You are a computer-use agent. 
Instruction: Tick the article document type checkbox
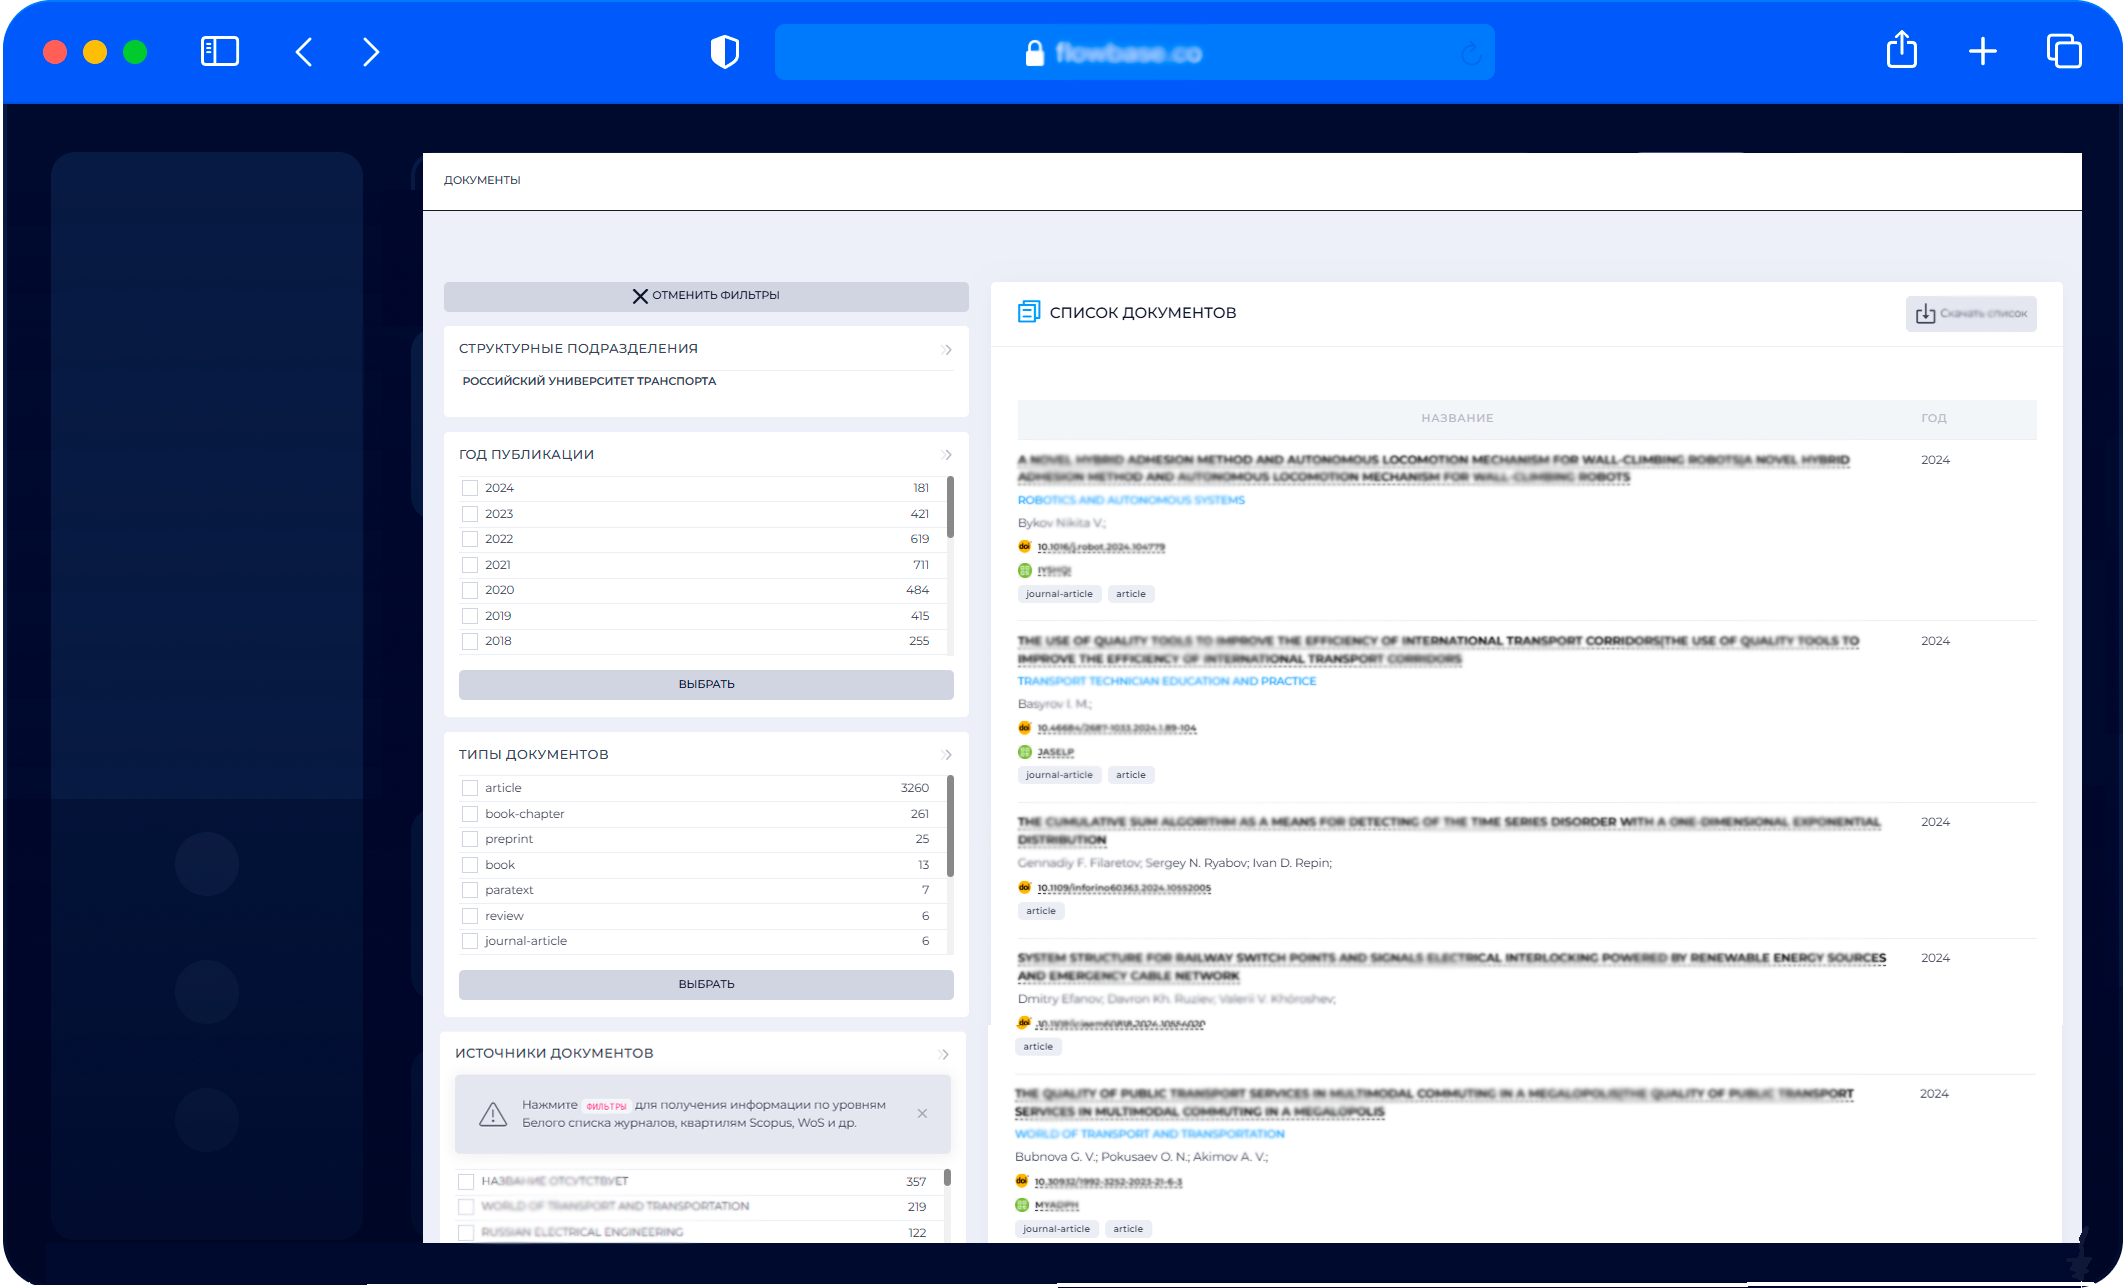[469, 788]
